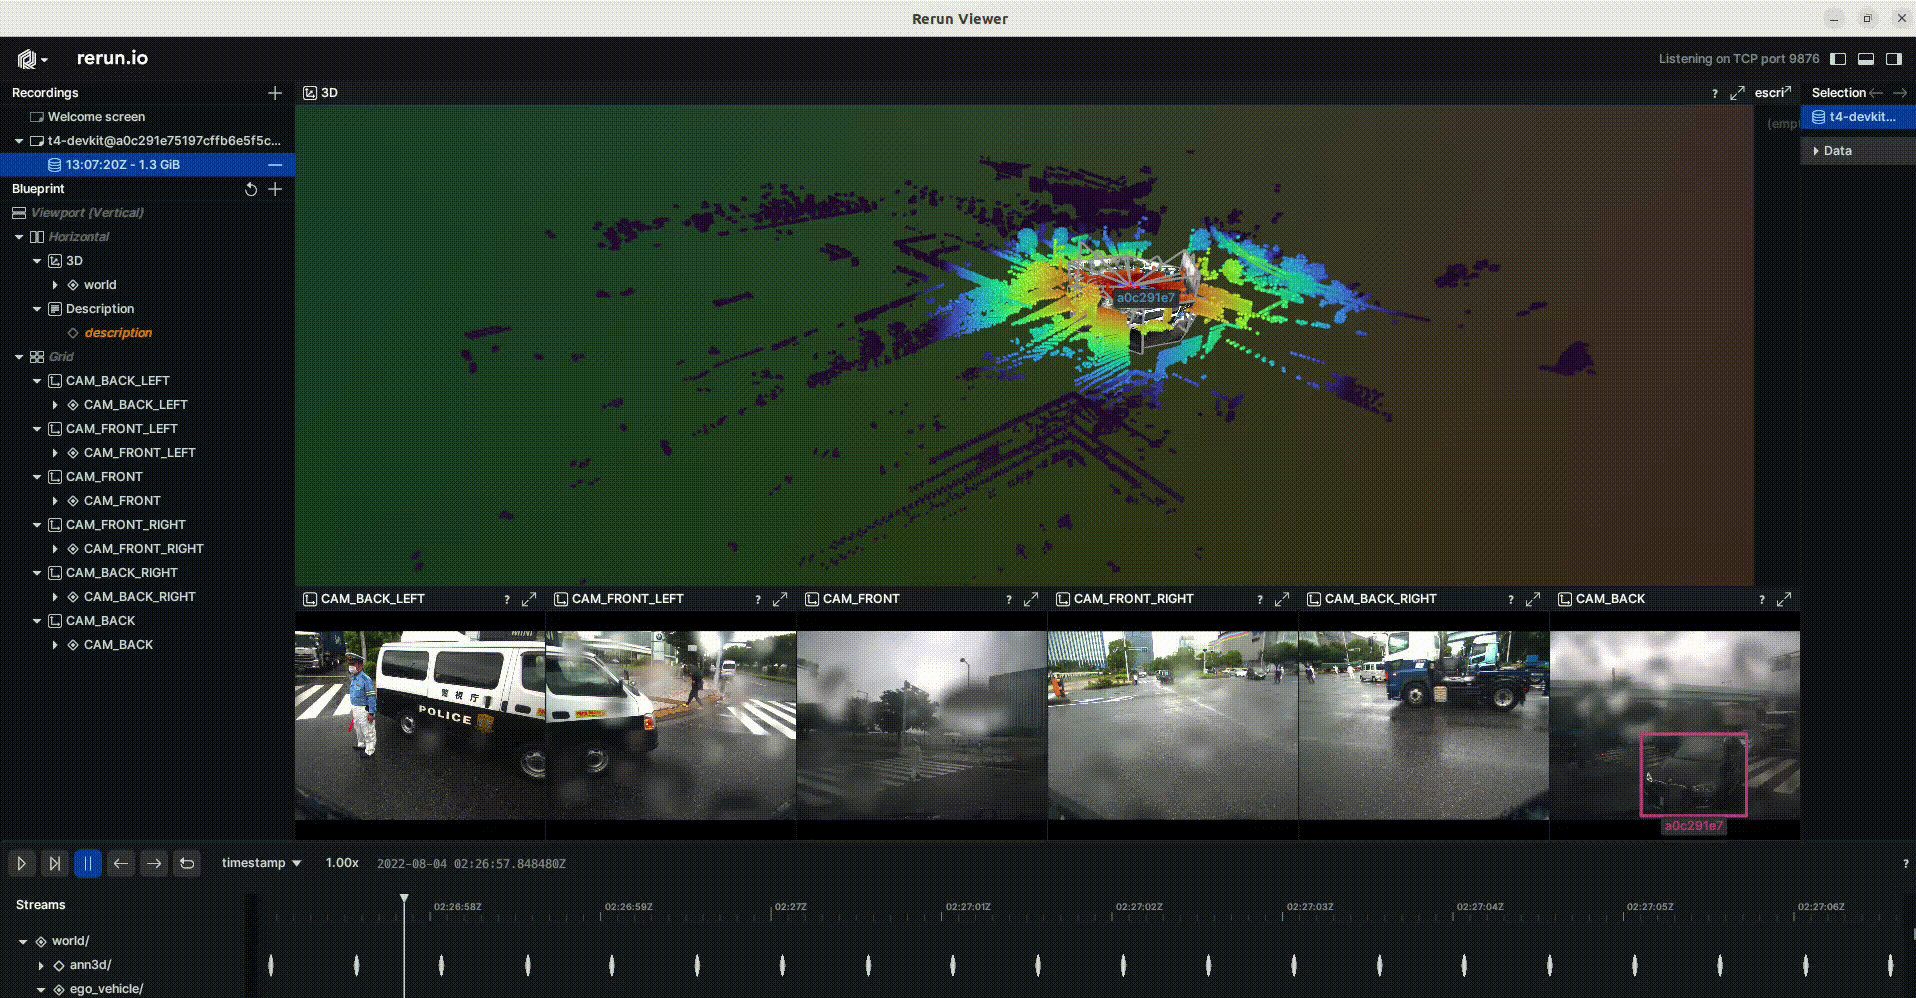Select the description entry in the Blueprint tree
The width and height of the screenshot is (1916, 998).
120,333
